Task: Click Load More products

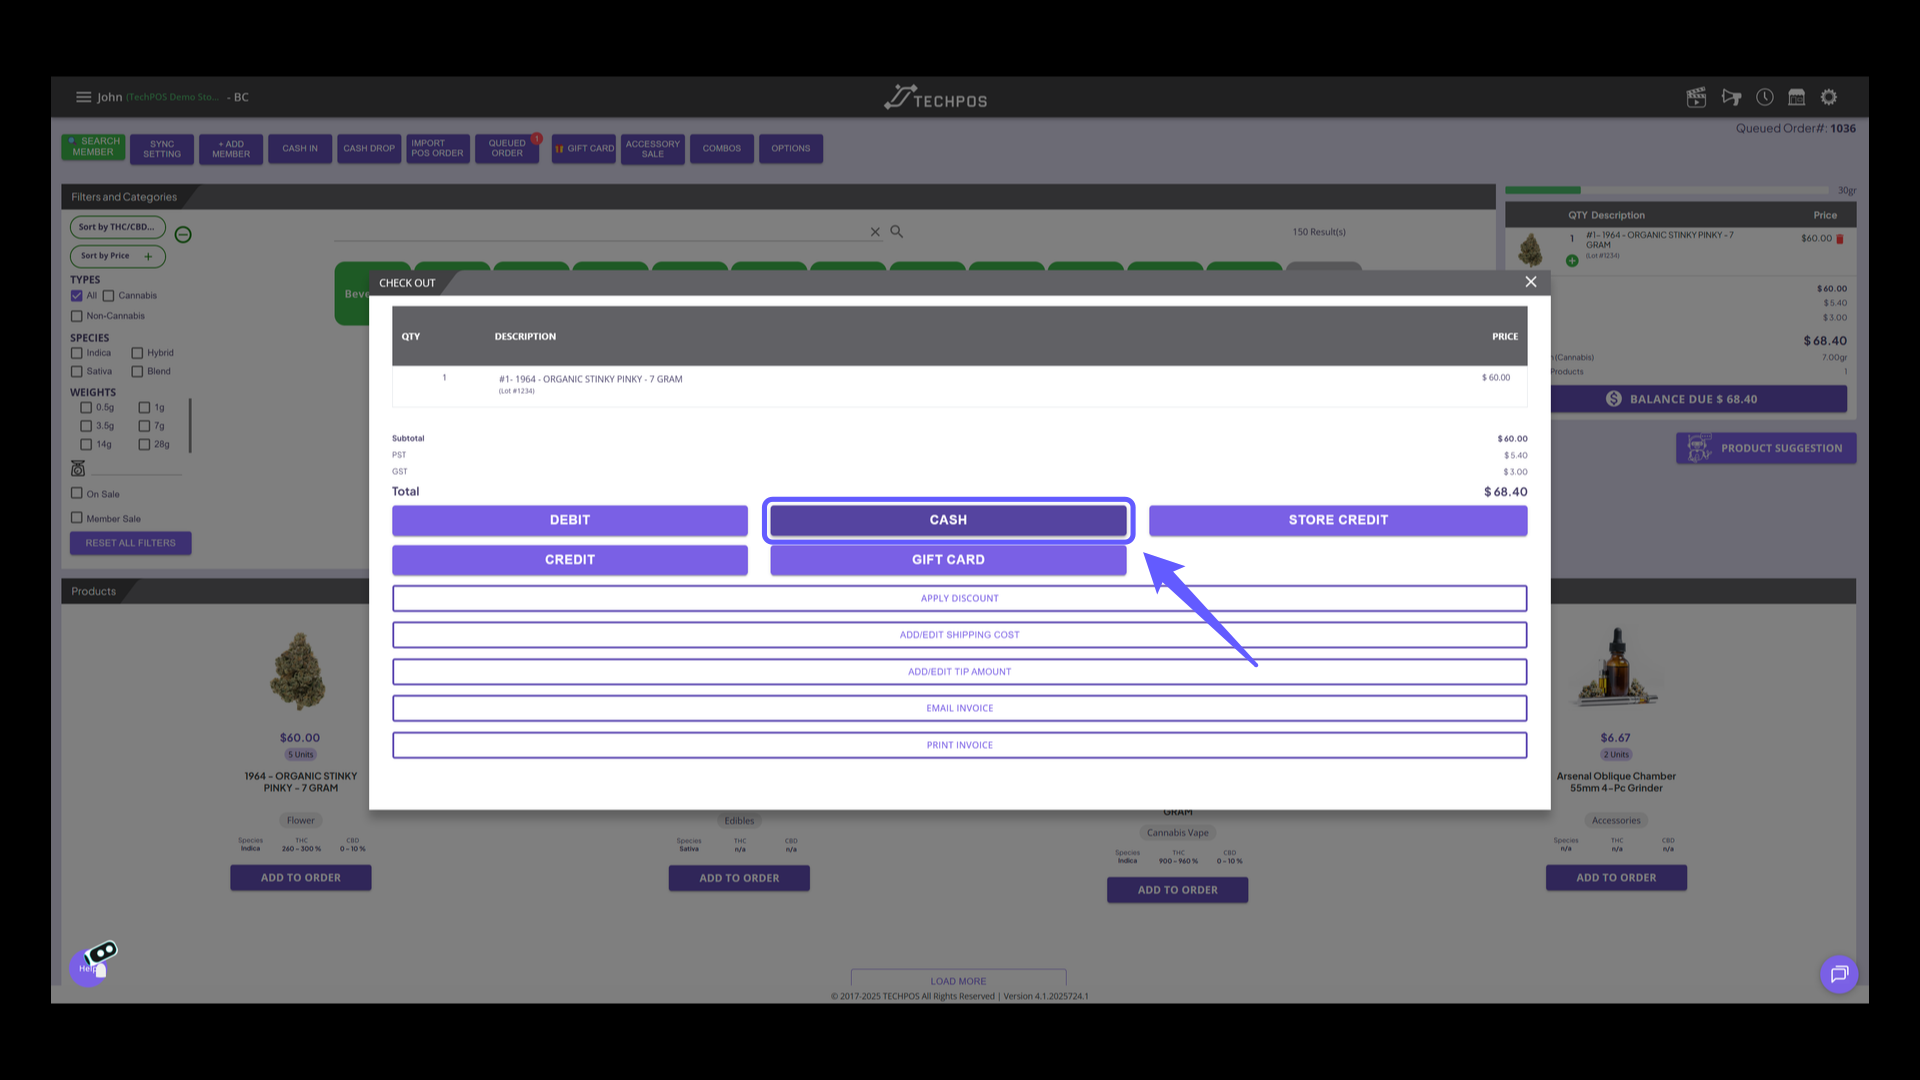Action: (958, 980)
